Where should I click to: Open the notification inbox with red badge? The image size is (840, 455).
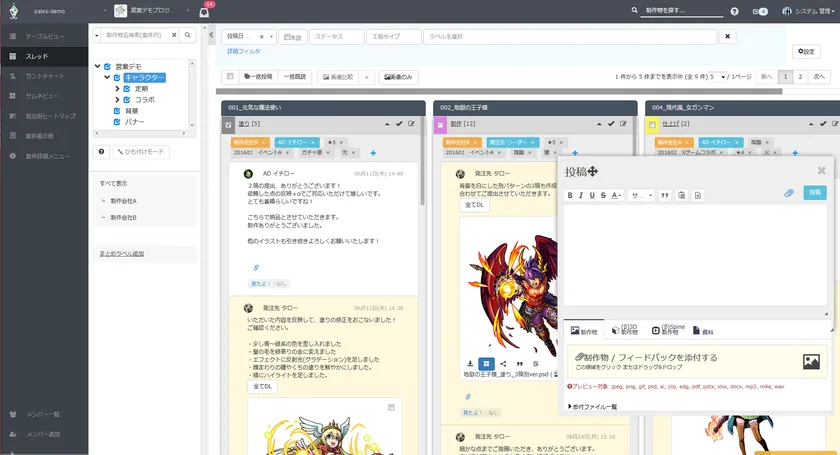click(204, 11)
